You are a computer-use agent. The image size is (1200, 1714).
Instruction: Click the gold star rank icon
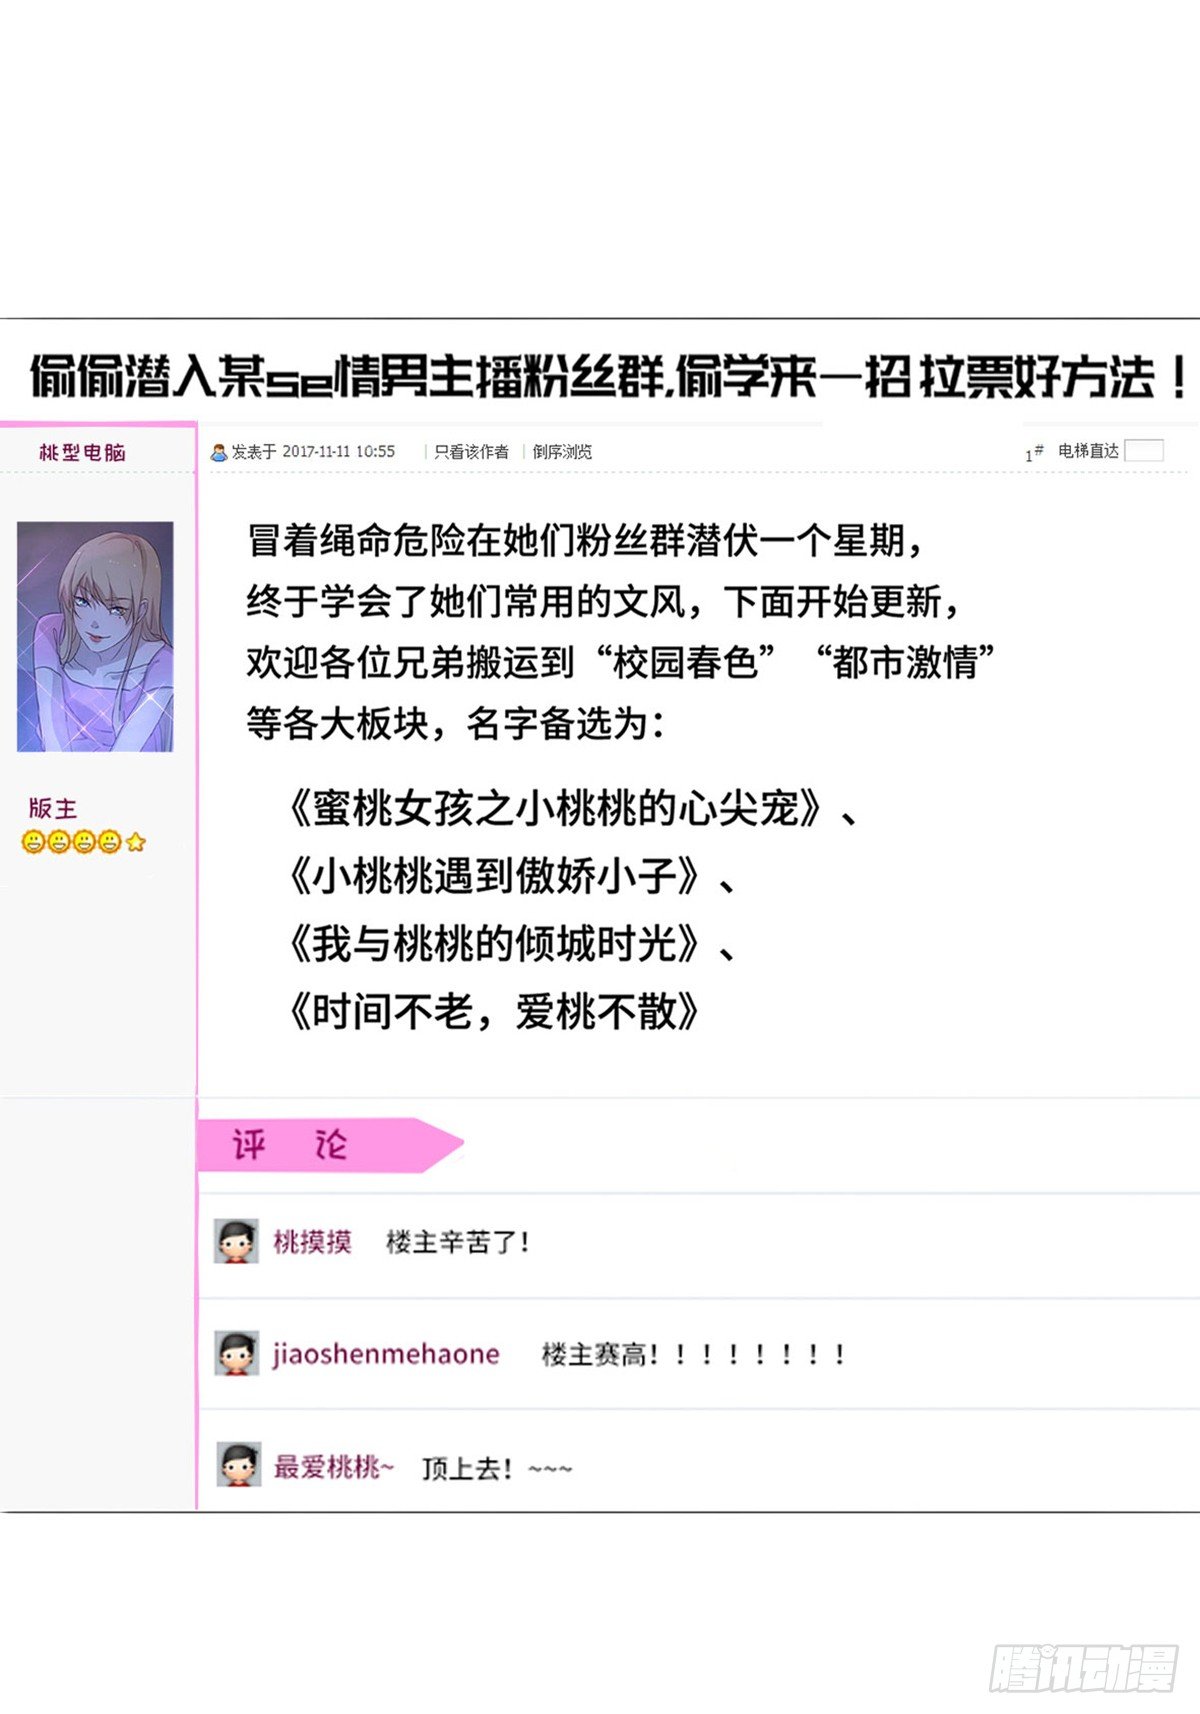pos(136,842)
